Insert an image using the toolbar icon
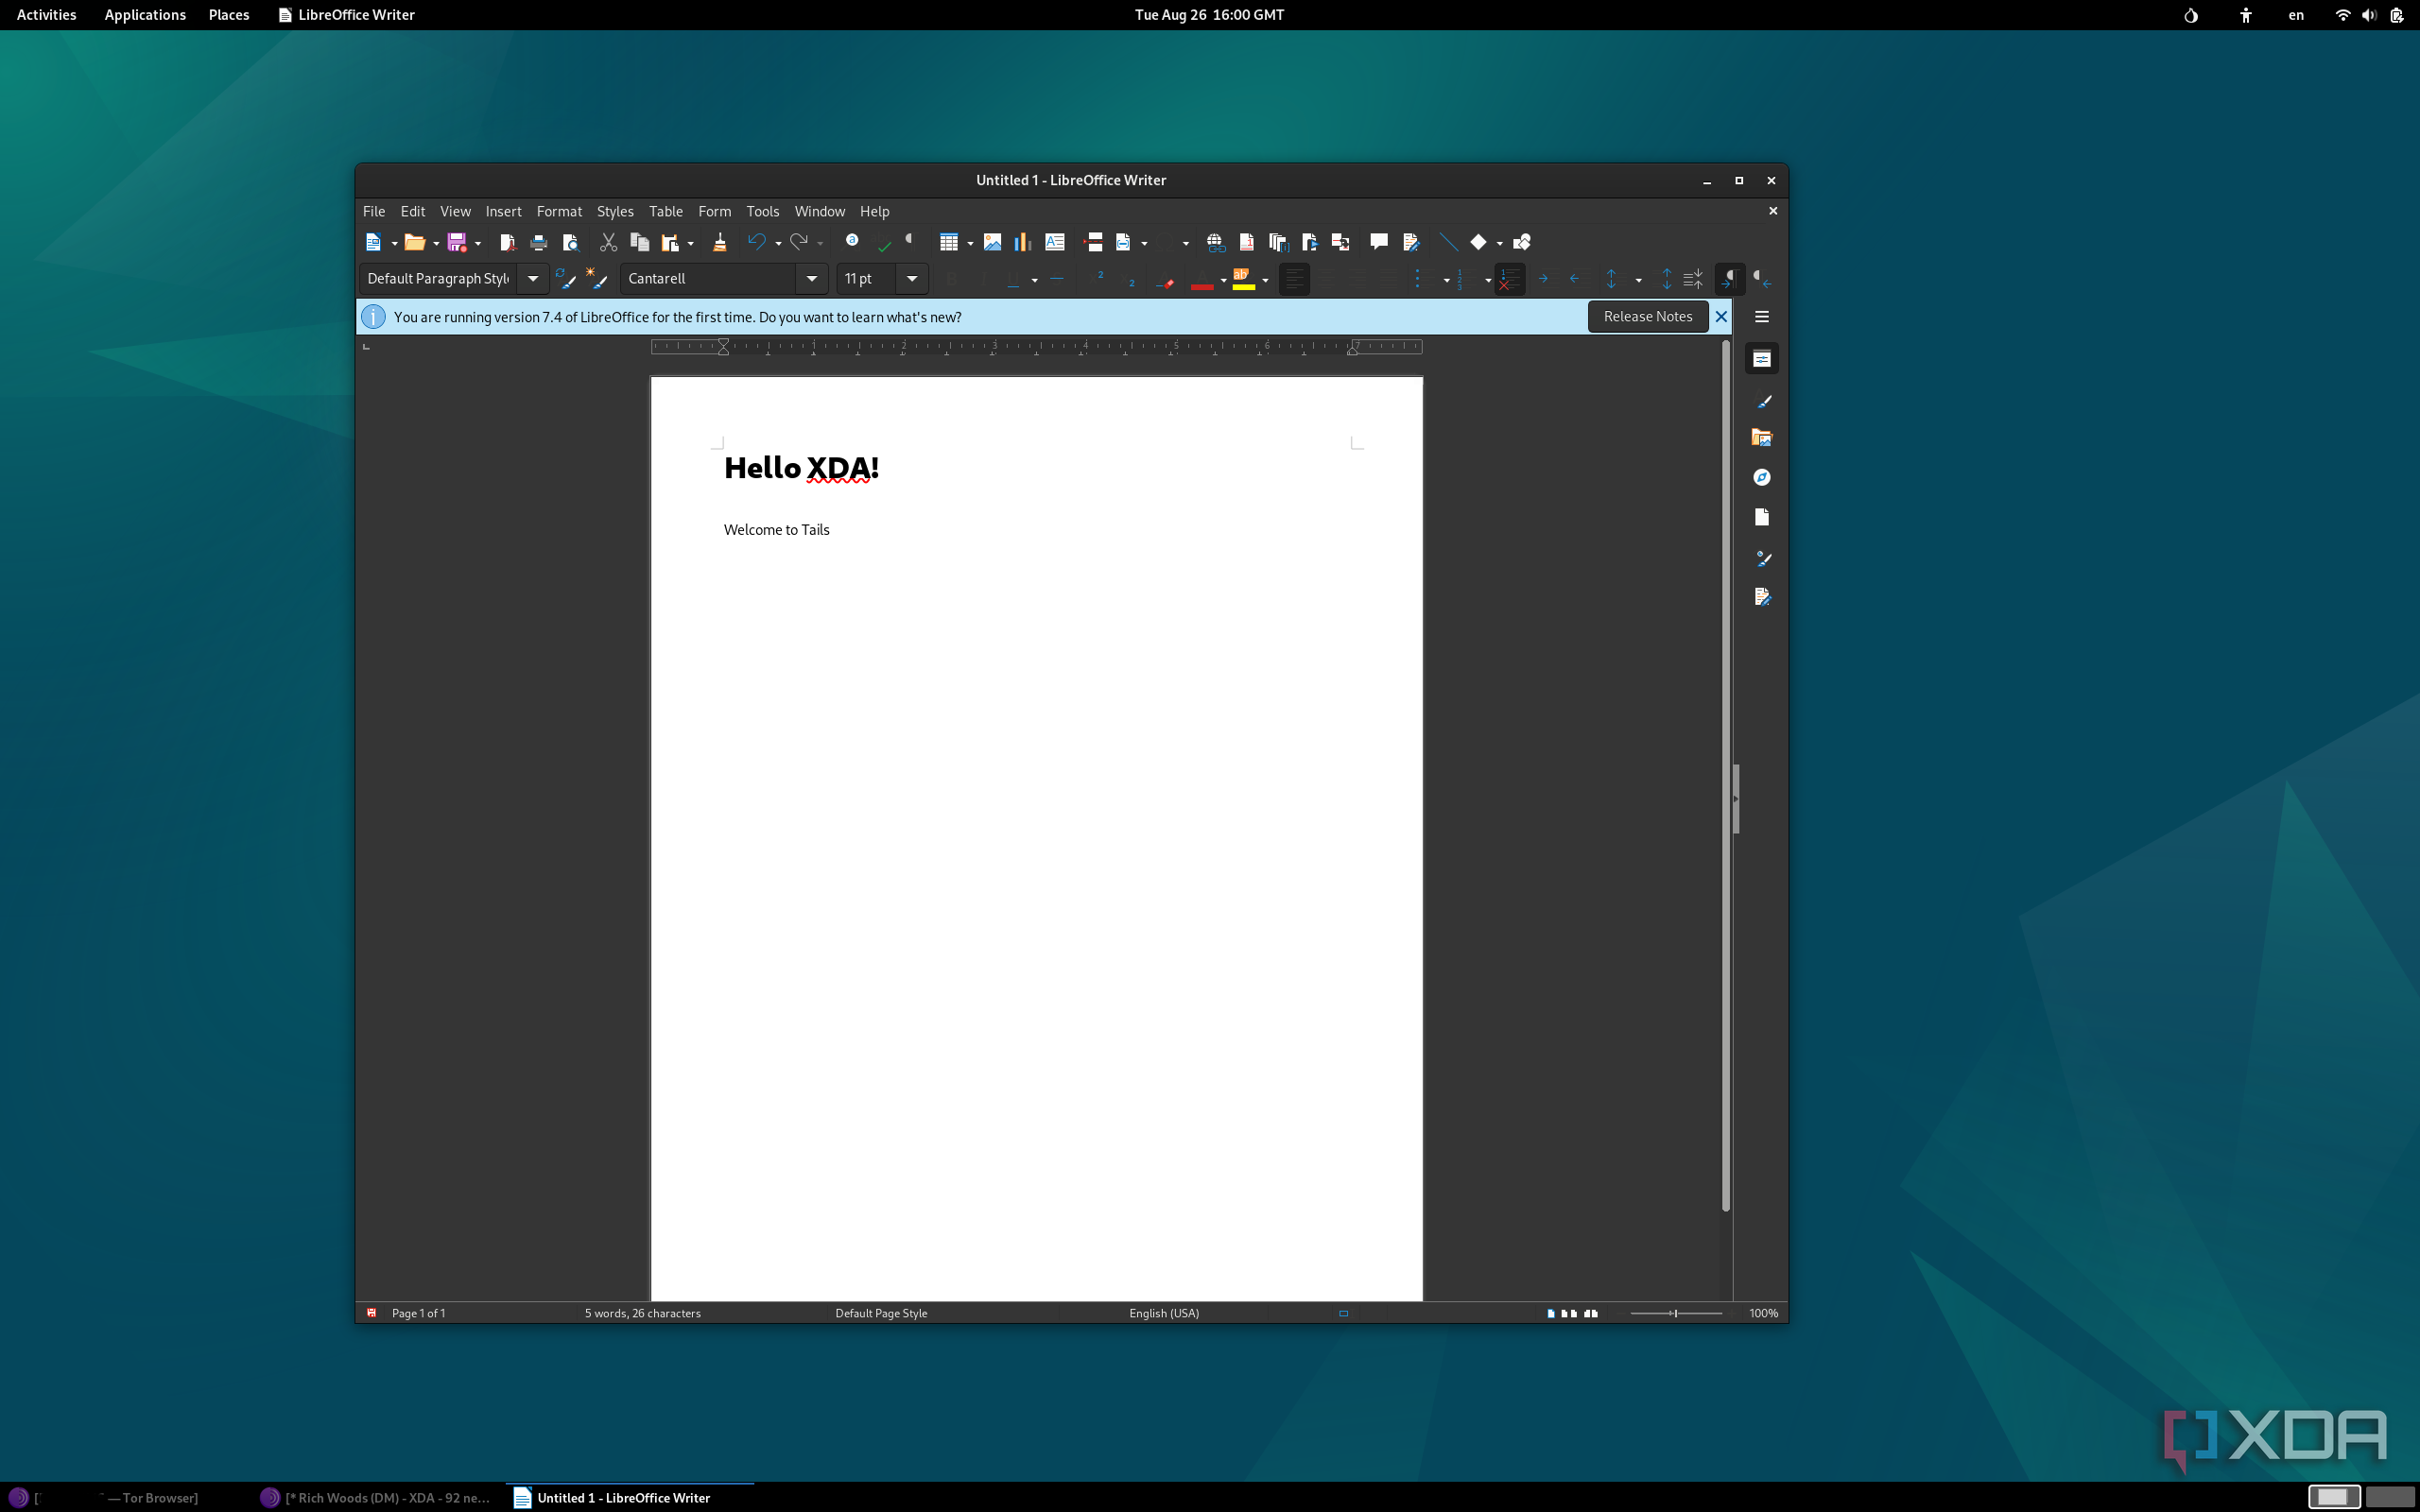This screenshot has height=1512, width=2420. pos(992,242)
